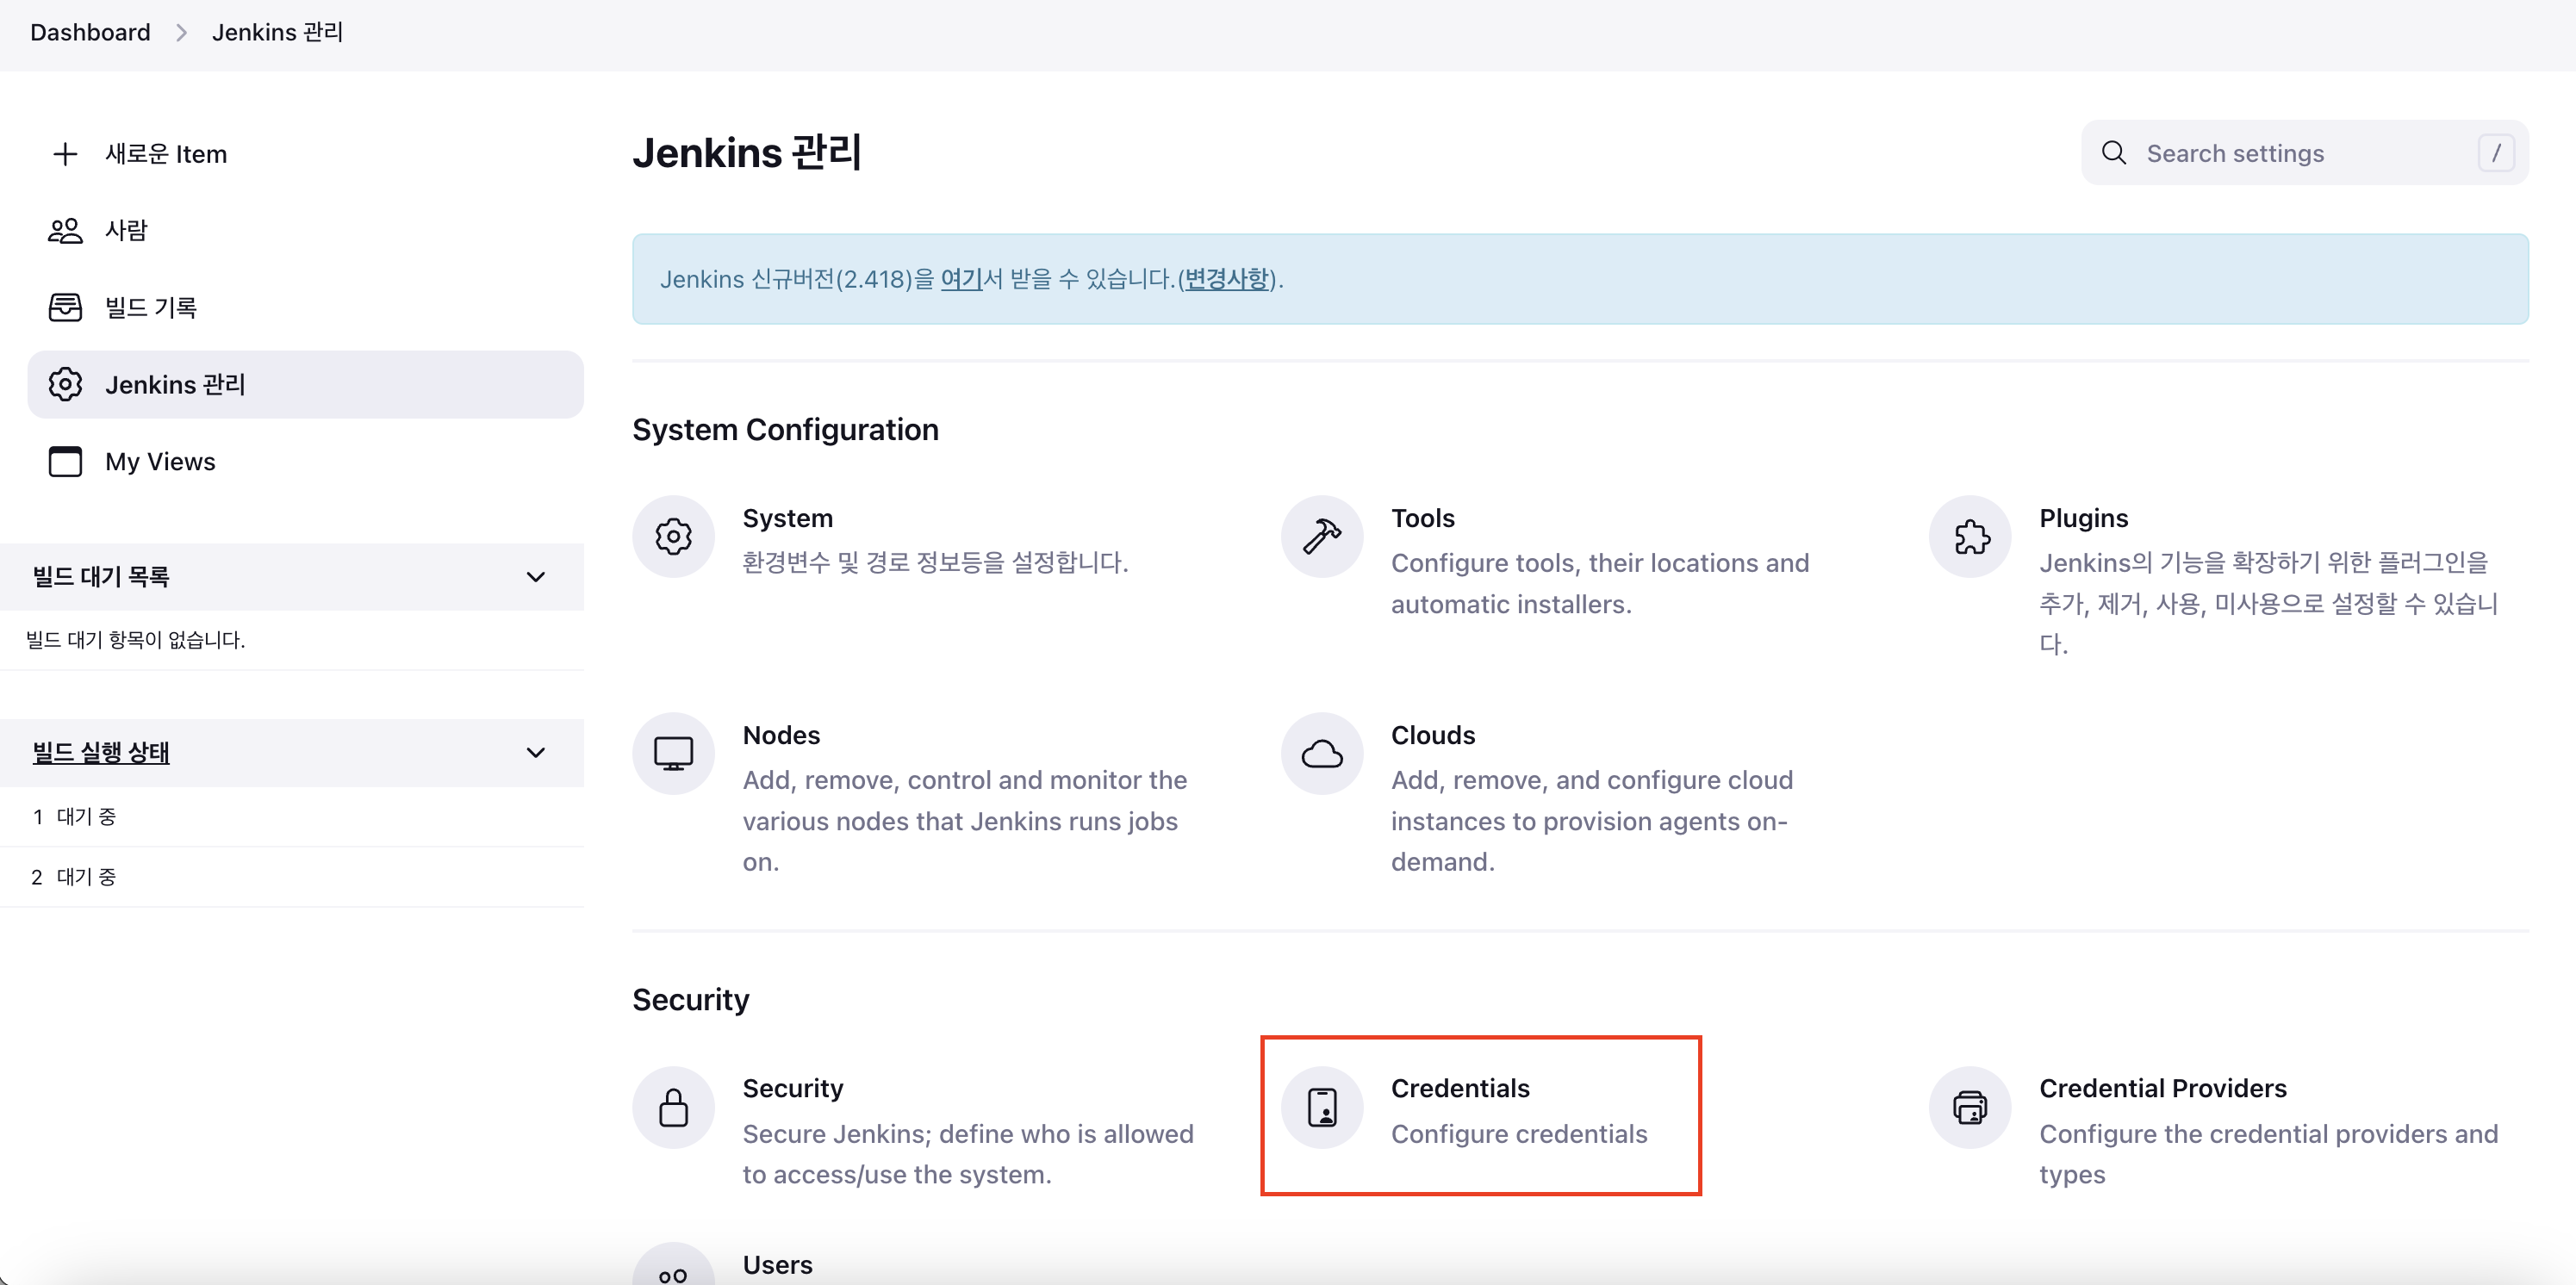Click the Security padlock icon
Screen dimensions: 2576x1285
(x=673, y=1107)
